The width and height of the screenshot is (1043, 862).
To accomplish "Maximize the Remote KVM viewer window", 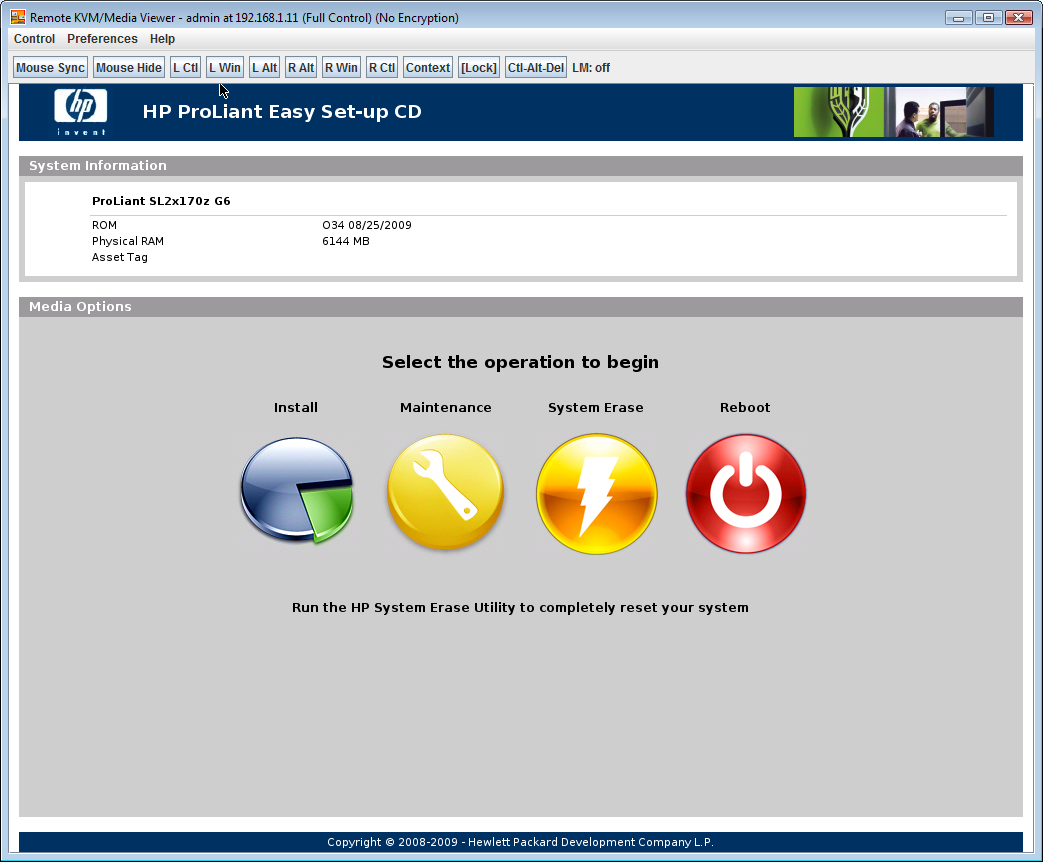I will (988, 17).
